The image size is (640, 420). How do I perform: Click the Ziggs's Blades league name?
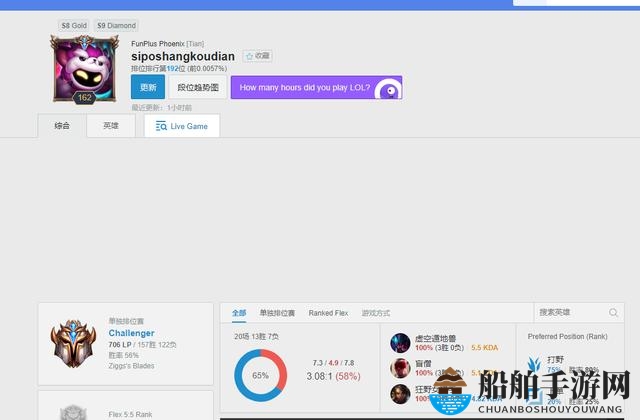131,366
